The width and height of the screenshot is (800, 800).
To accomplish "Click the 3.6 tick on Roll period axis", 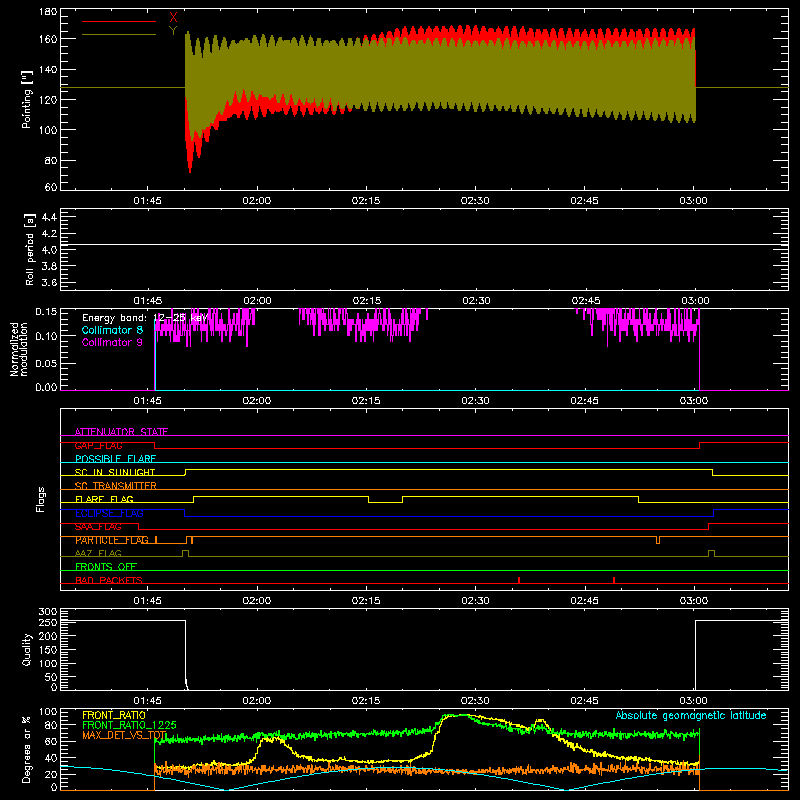I will (49, 282).
